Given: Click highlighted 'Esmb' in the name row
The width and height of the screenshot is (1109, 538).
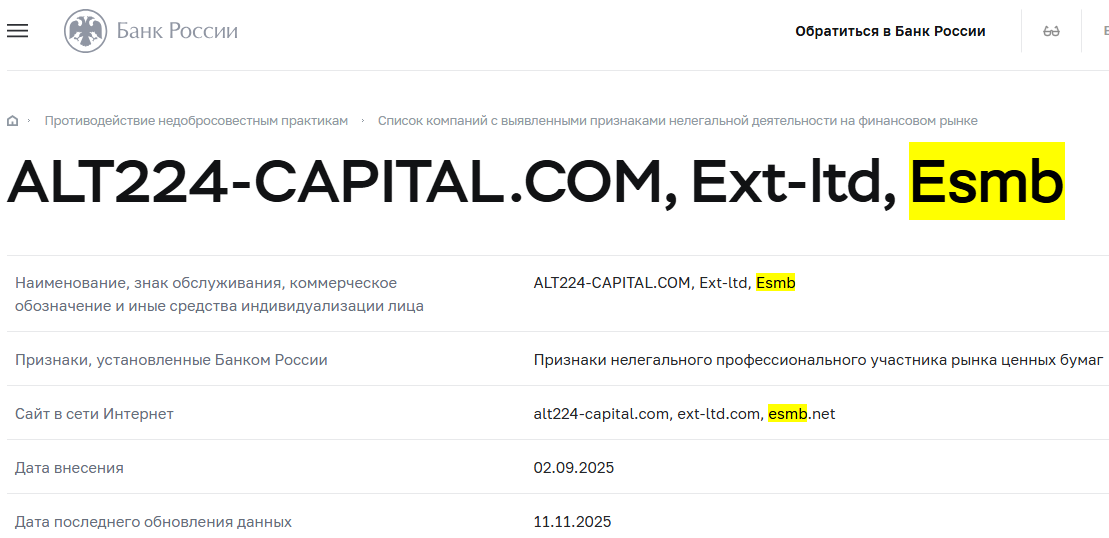Looking at the screenshot, I should click(x=776, y=283).
